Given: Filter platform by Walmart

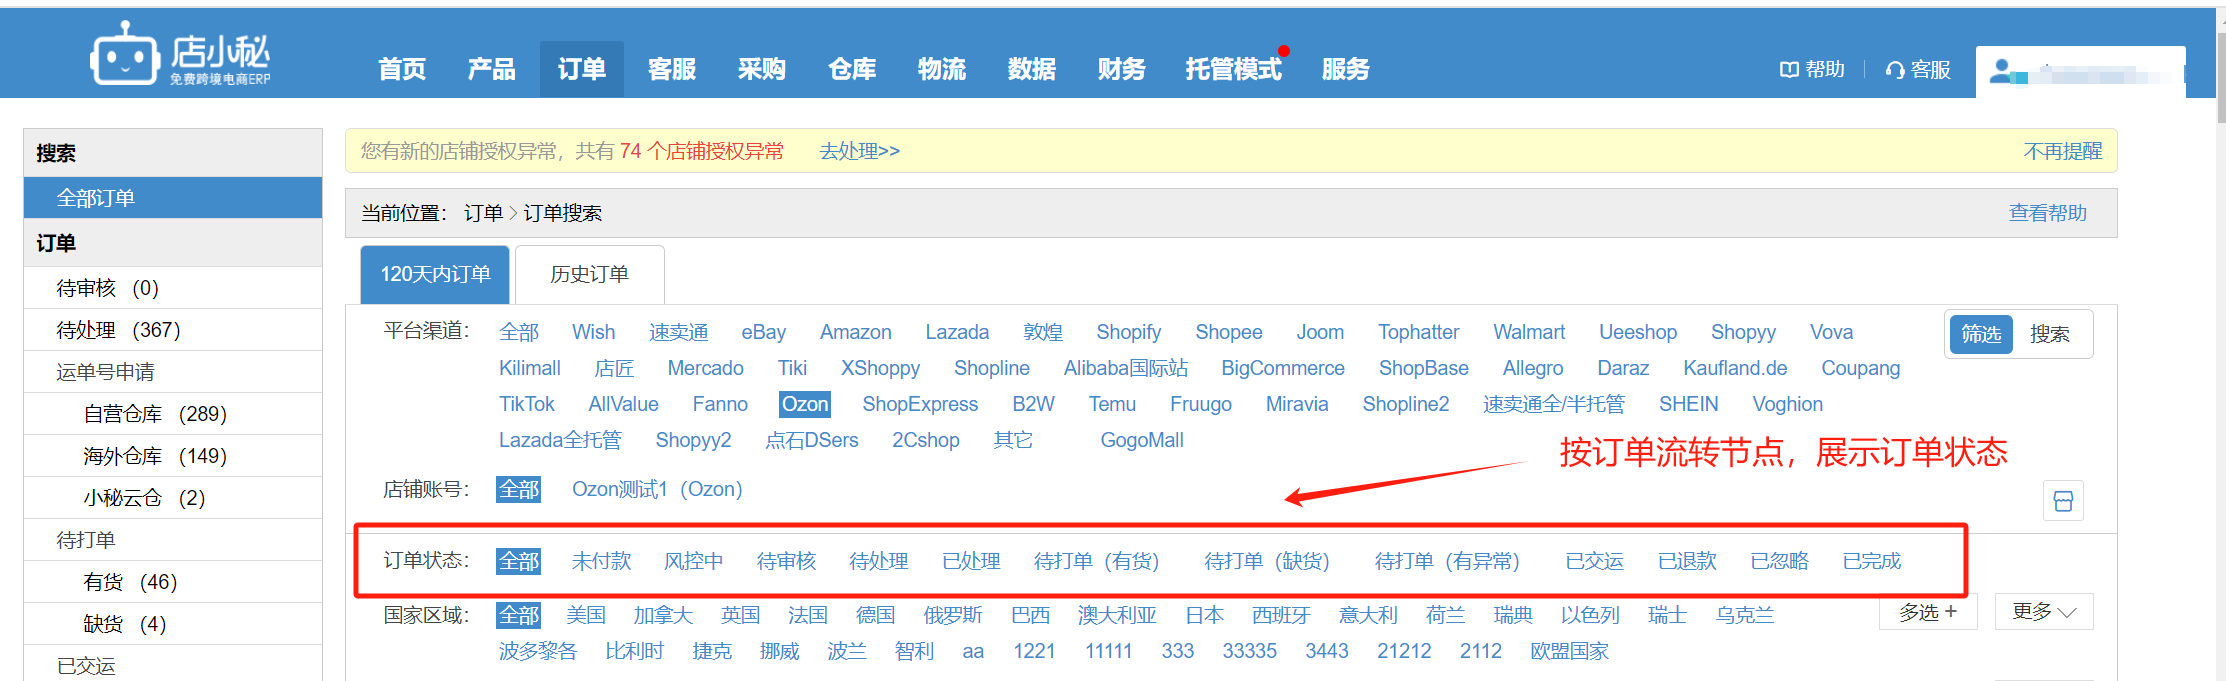Looking at the screenshot, I should pos(1529,332).
